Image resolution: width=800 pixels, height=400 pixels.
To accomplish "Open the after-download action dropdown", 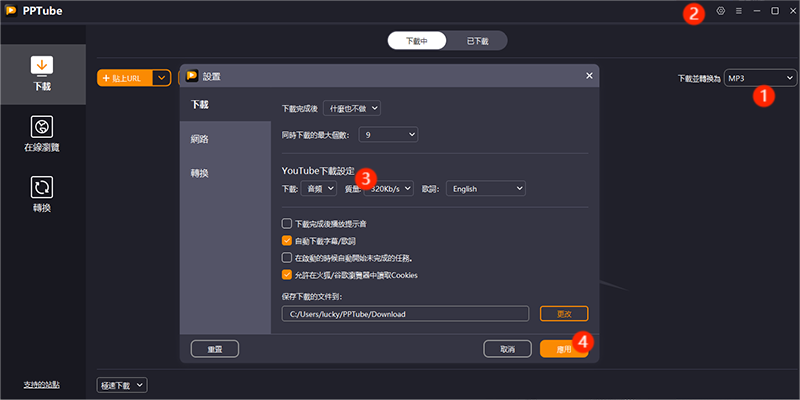I will pos(352,108).
